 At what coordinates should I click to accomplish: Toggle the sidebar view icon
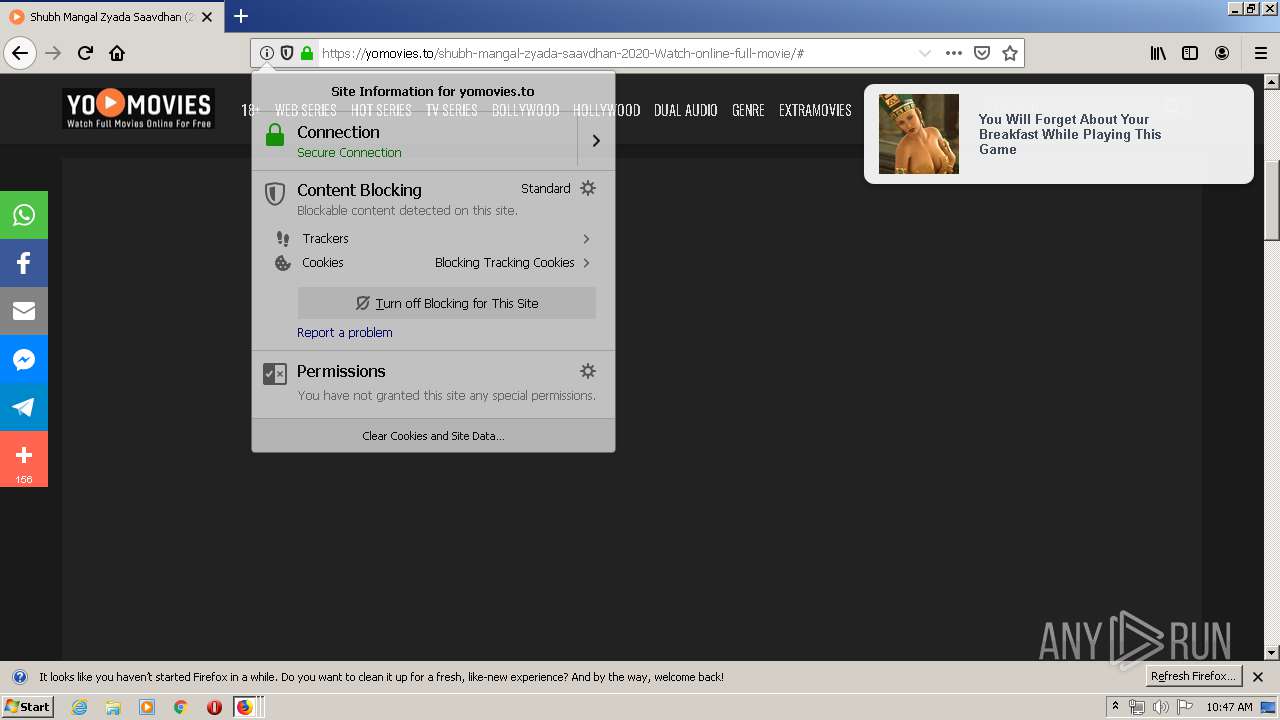click(x=1190, y=53)
